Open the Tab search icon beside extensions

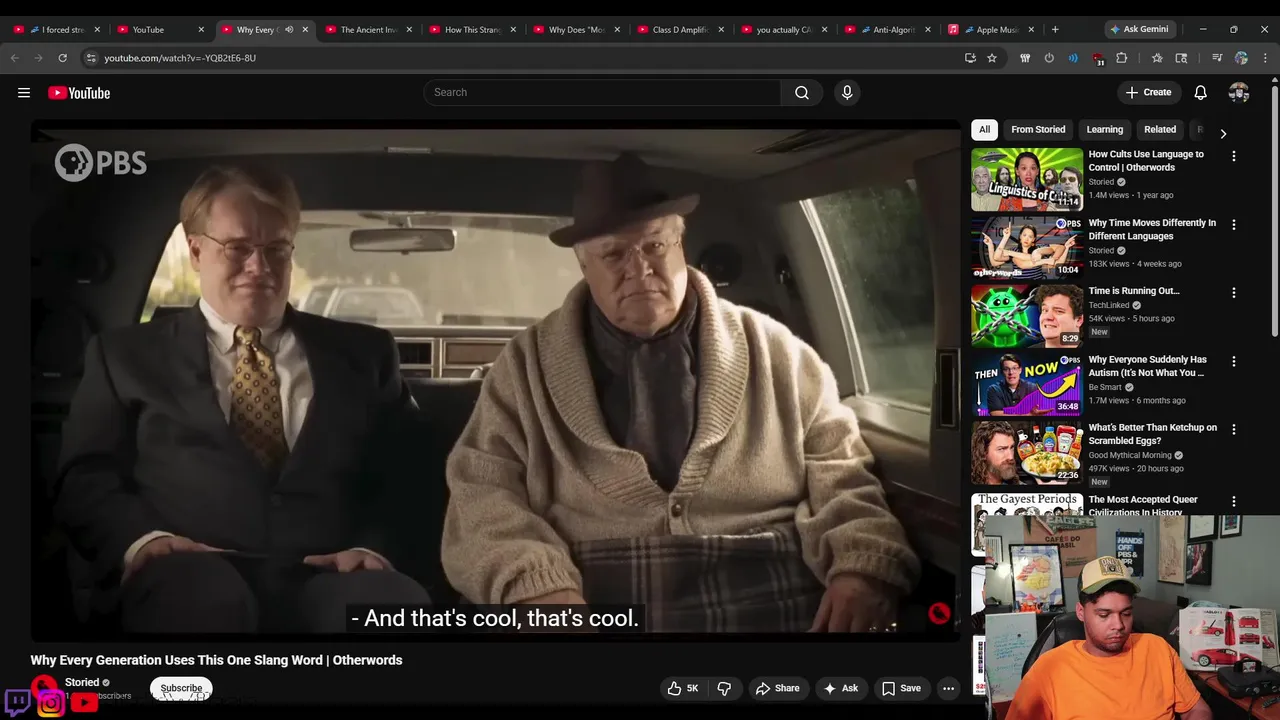pyautogui.click(x=1181, y=58)
